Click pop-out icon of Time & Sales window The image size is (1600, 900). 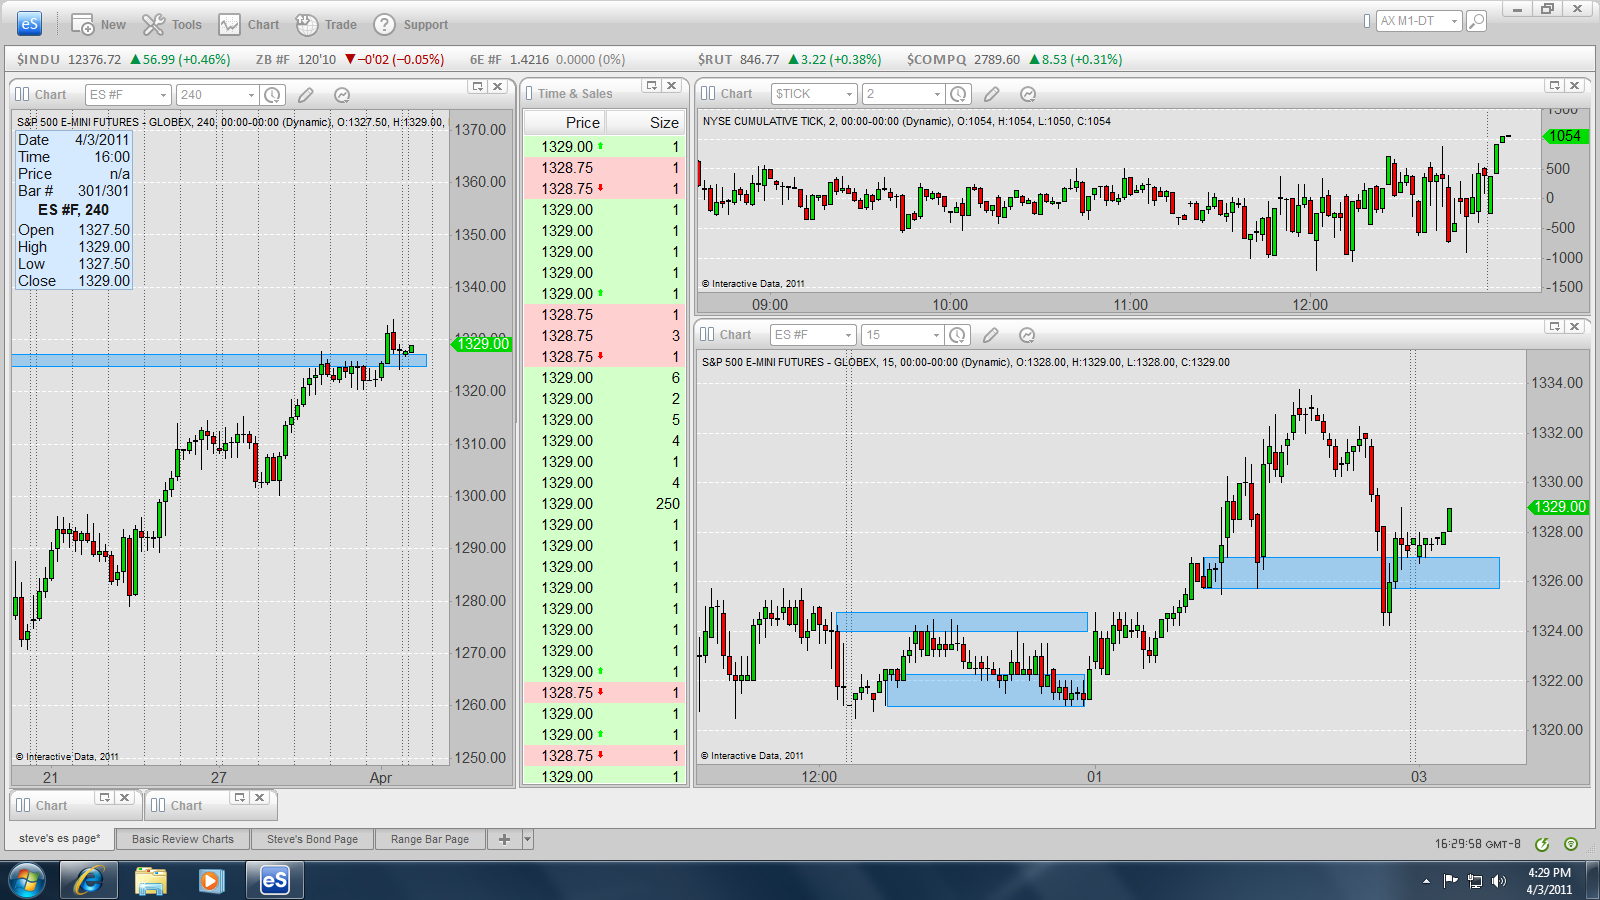click(651, 86)
